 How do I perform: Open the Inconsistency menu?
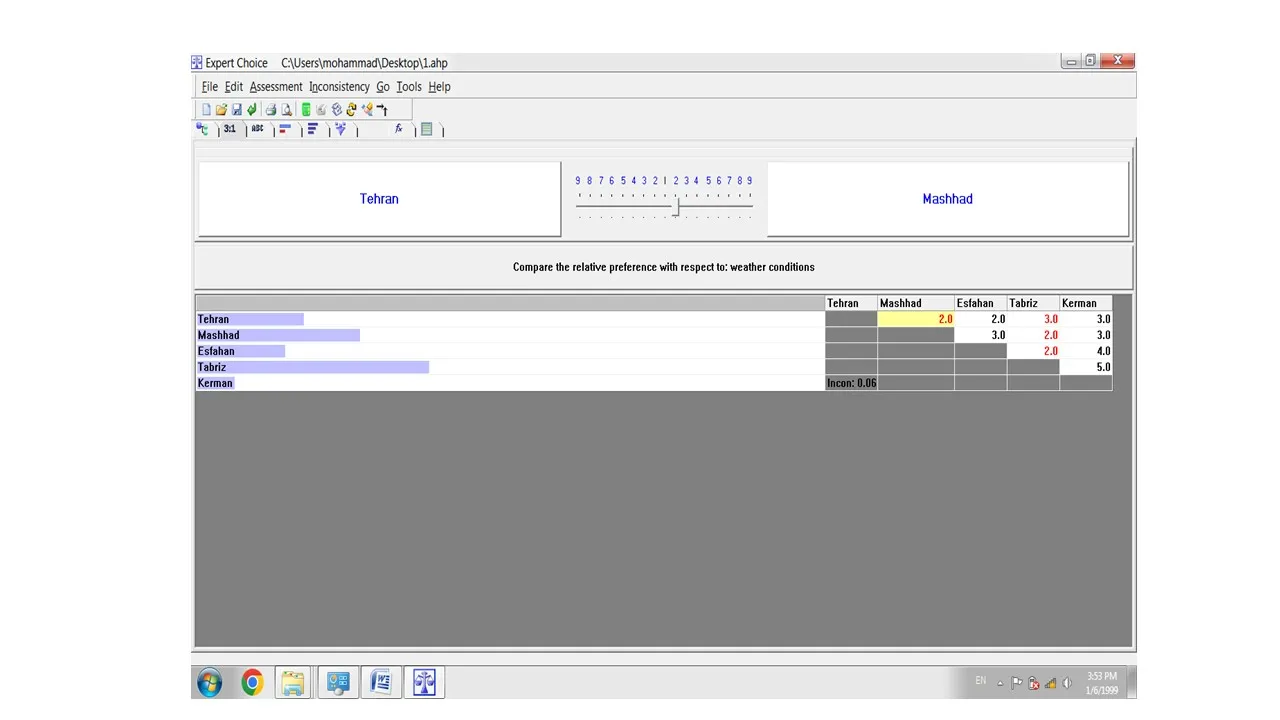(339, 87)
